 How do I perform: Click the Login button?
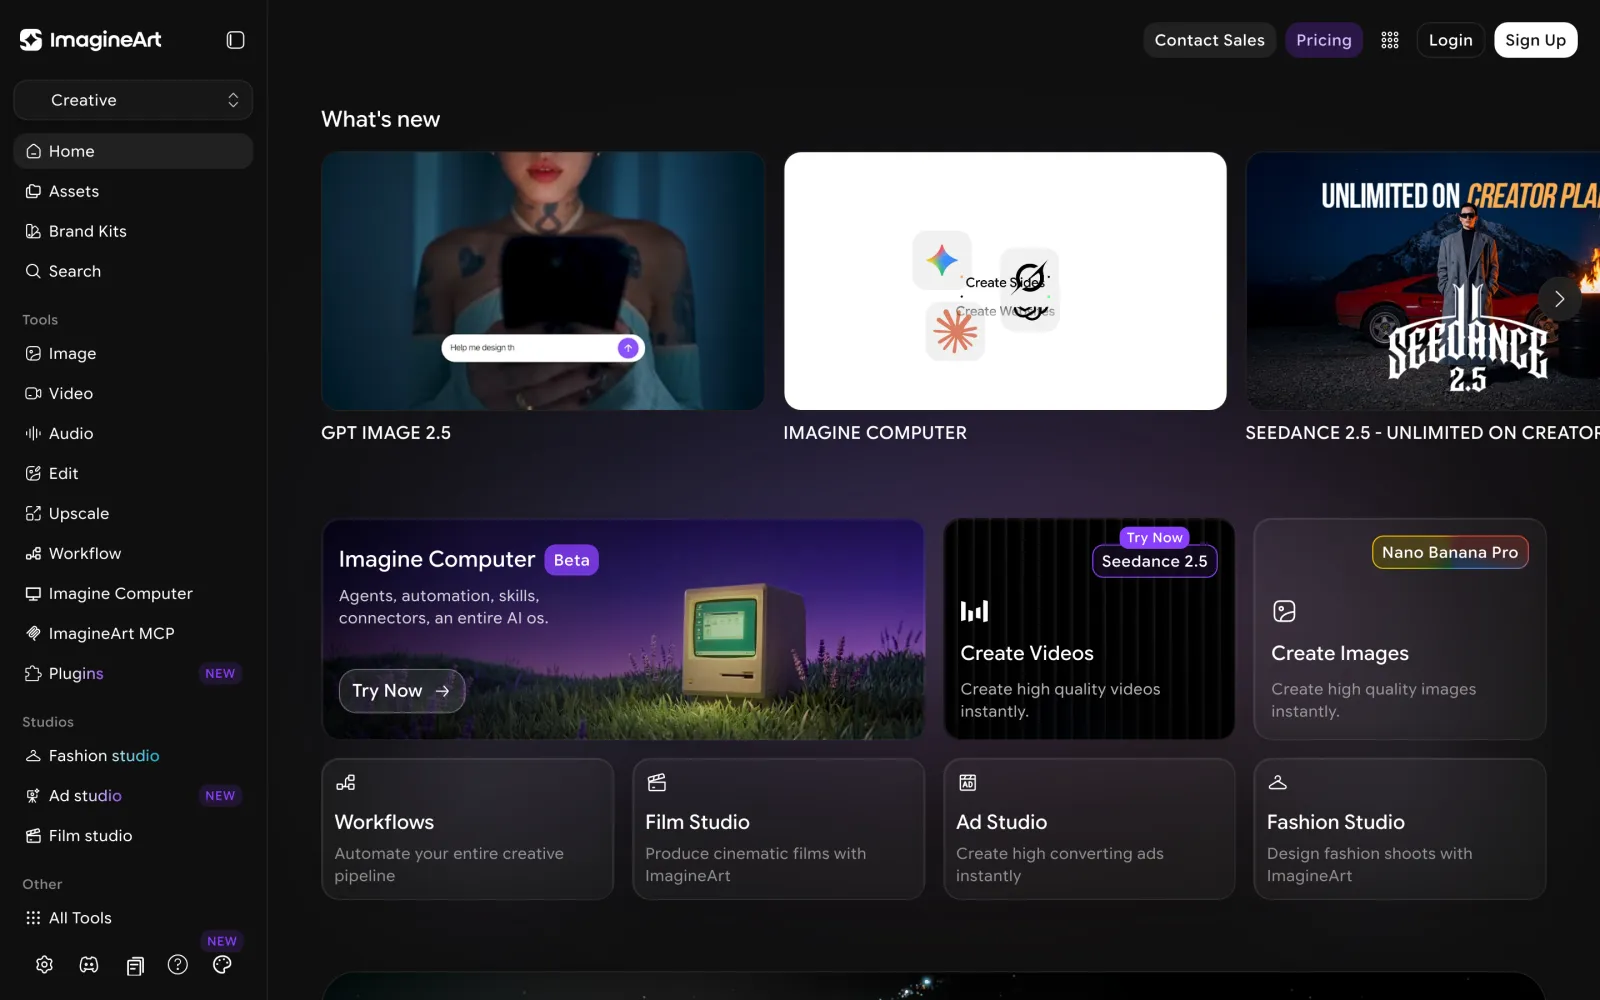1450,40
